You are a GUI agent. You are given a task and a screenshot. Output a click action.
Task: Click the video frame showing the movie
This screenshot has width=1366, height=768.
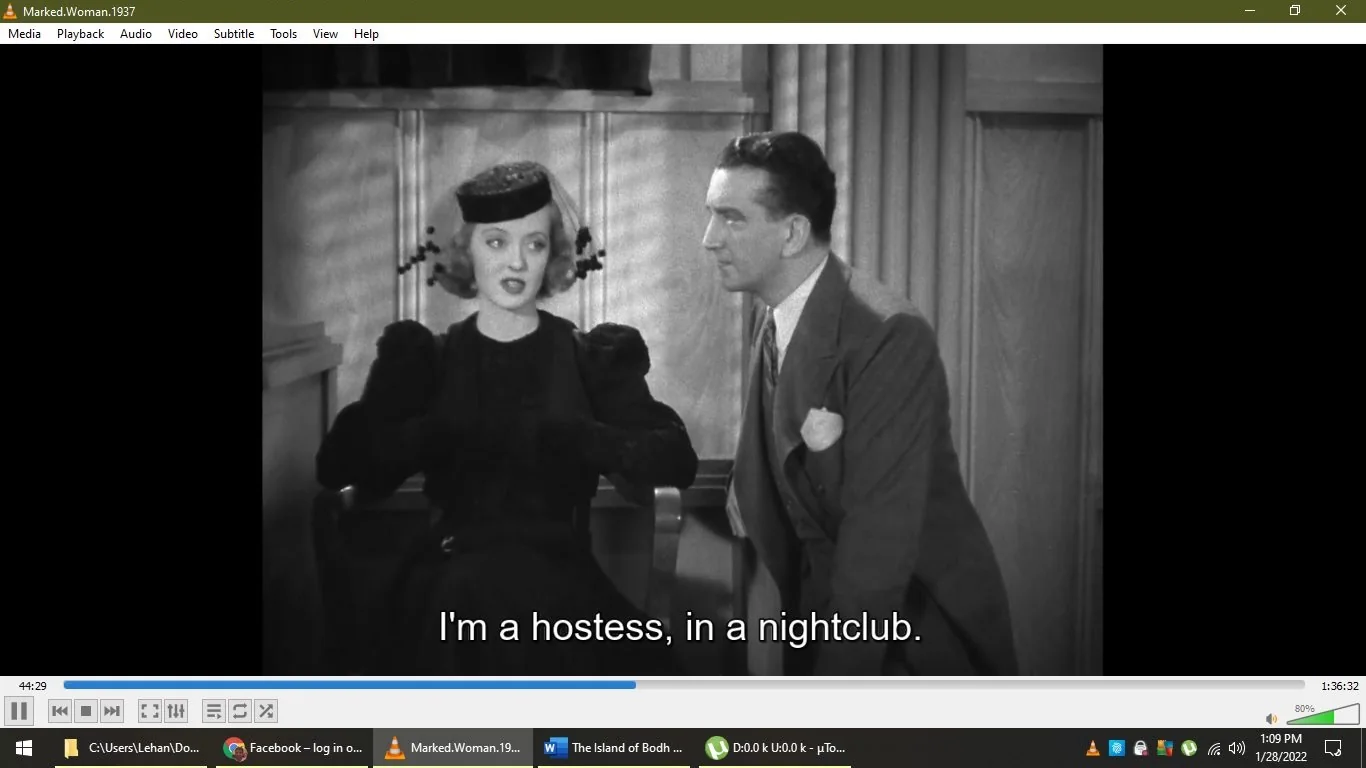point(683,360)
